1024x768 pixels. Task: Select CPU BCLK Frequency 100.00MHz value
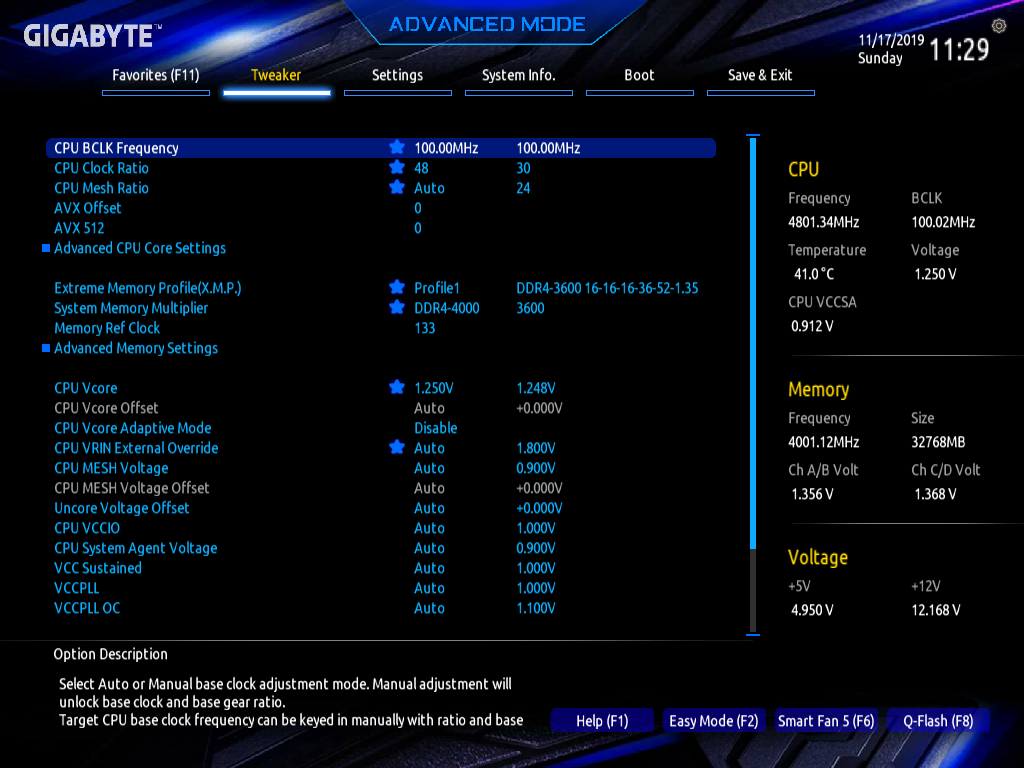tap(446, 148)
